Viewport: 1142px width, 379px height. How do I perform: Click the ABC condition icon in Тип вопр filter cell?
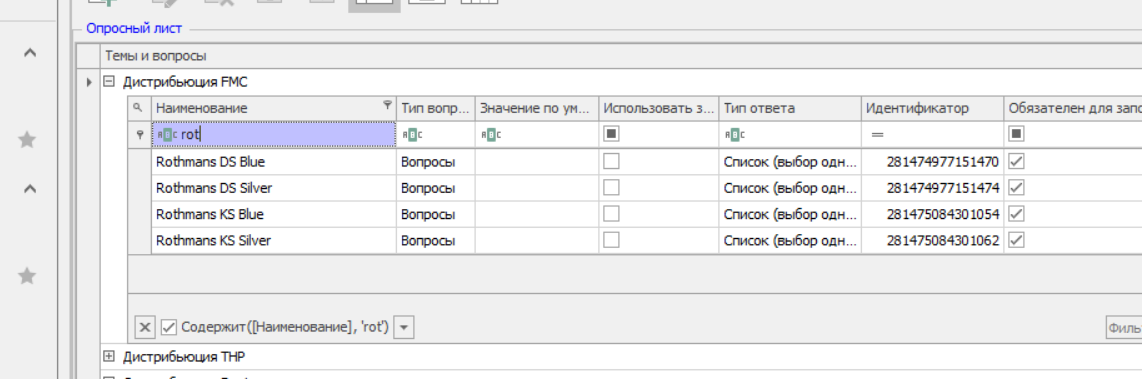[411, 134]
